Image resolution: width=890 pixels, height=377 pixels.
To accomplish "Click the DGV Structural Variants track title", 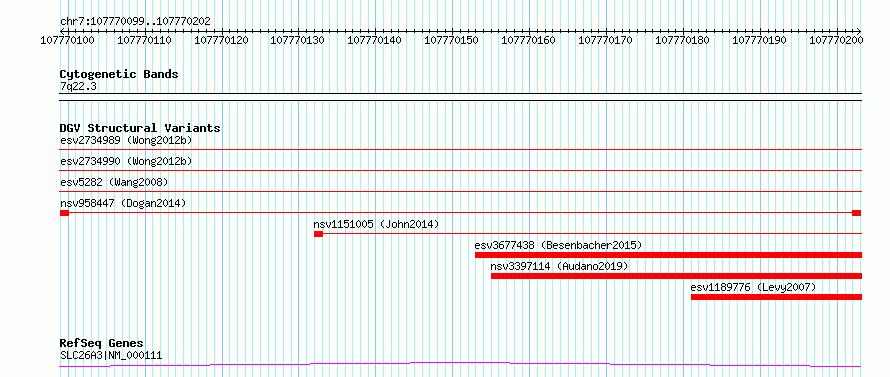I will (140, 128).
